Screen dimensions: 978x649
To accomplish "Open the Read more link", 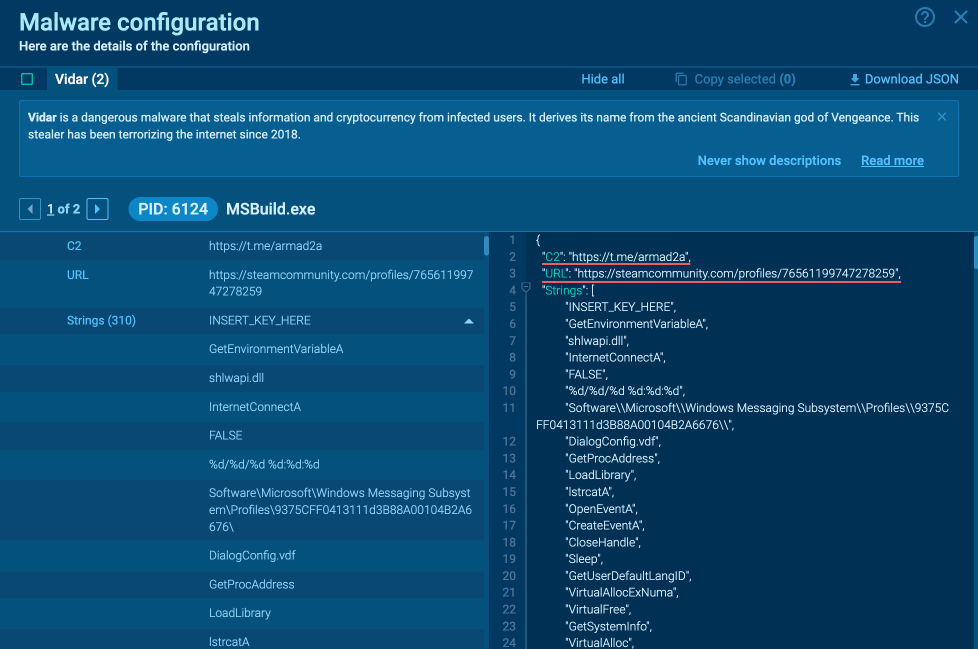I will (892, 160).
